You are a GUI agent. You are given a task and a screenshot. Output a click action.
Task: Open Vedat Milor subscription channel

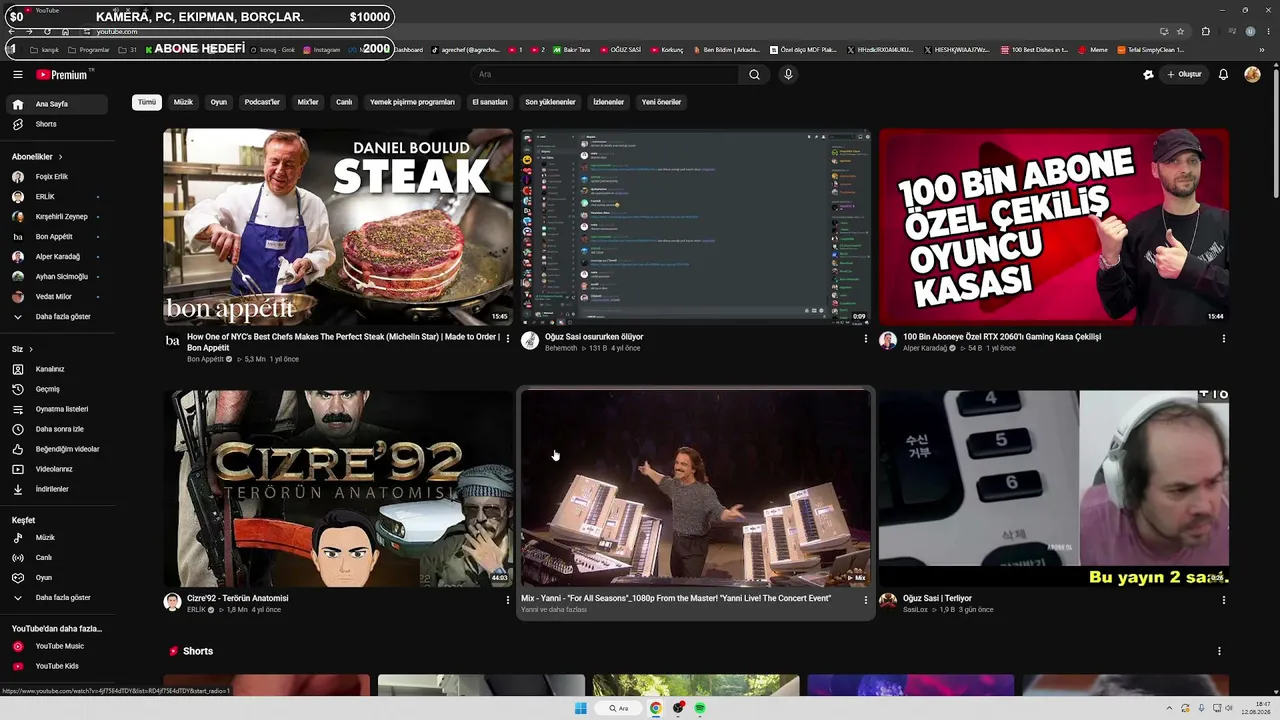tap(56, 297)
